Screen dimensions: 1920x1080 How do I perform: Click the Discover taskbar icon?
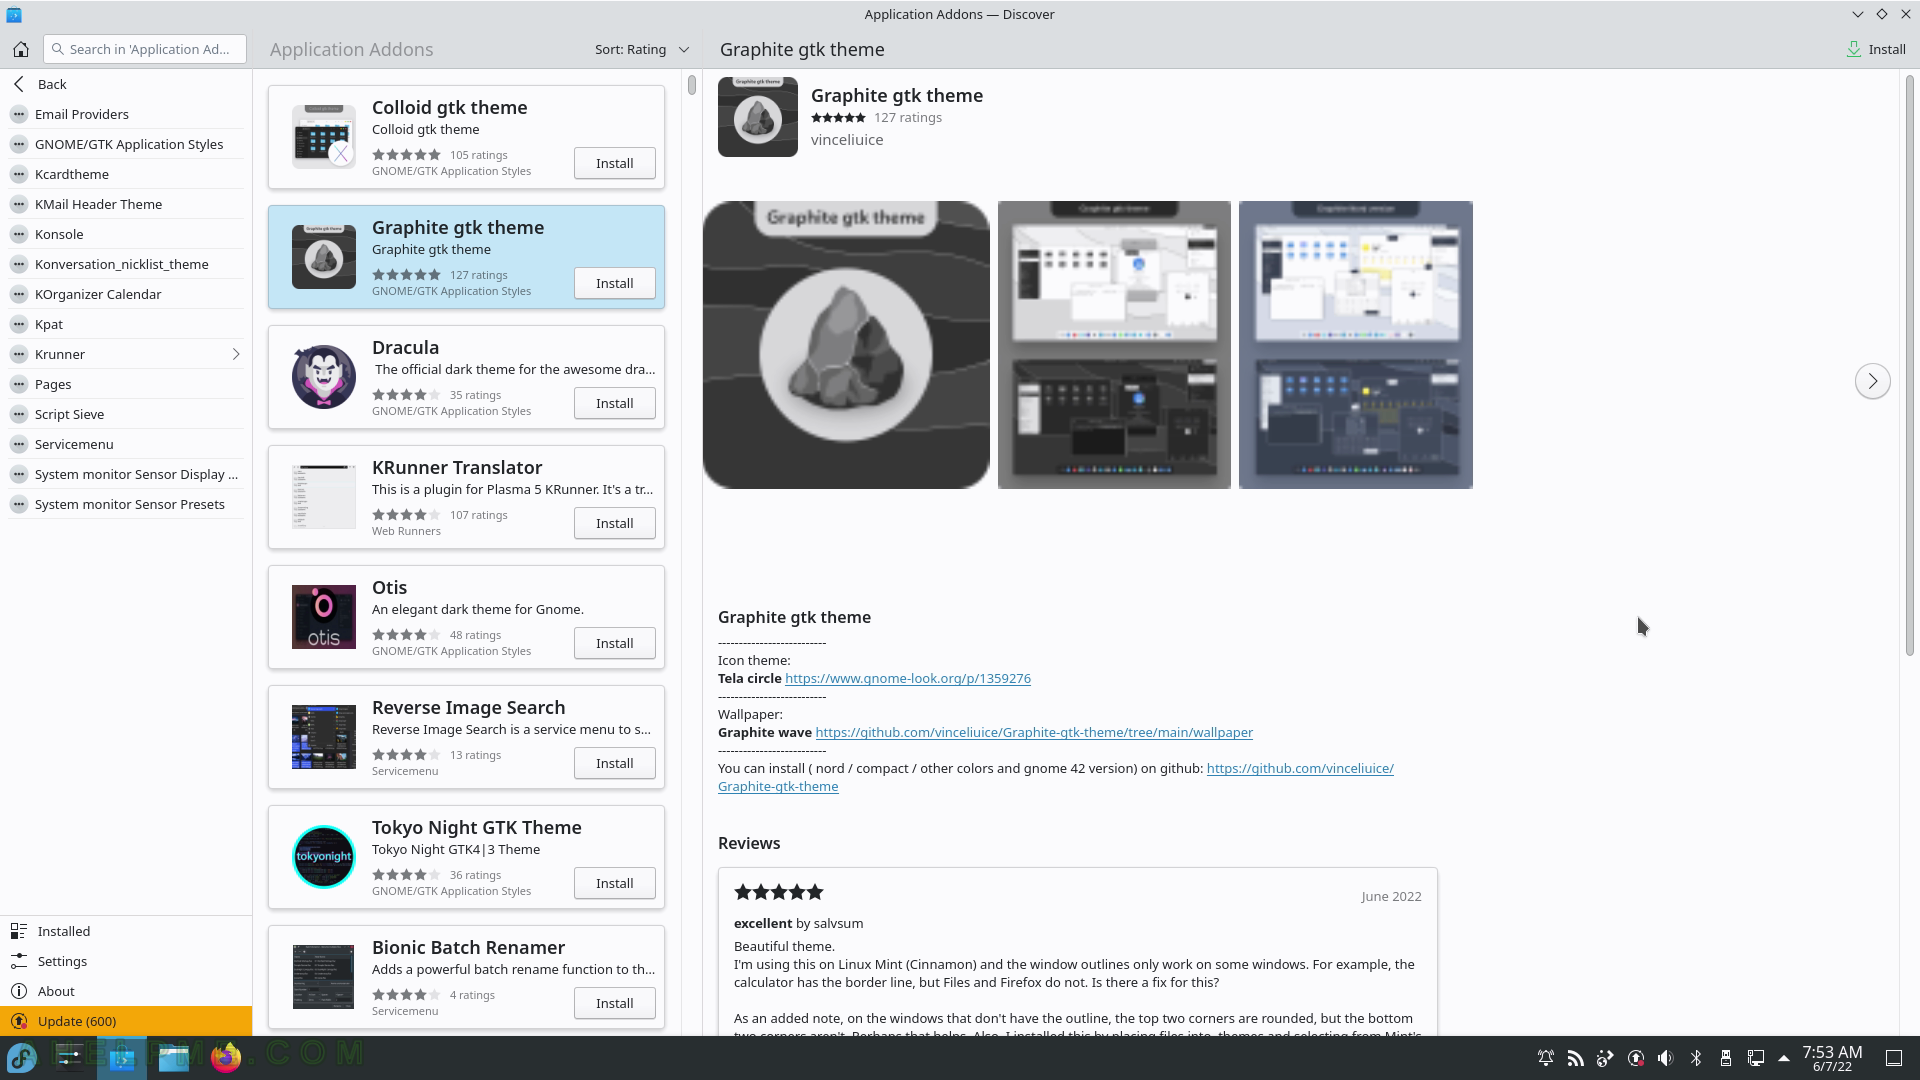[122, 1057]
